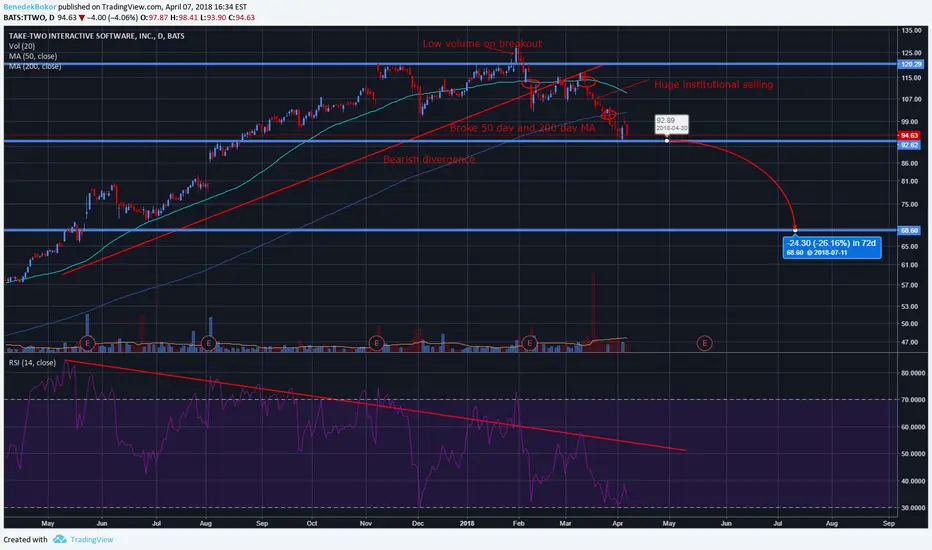Viewport: 932px width, 550px height.
Task: Select the Vol (20) indicator label
Action: coord(22,46)
